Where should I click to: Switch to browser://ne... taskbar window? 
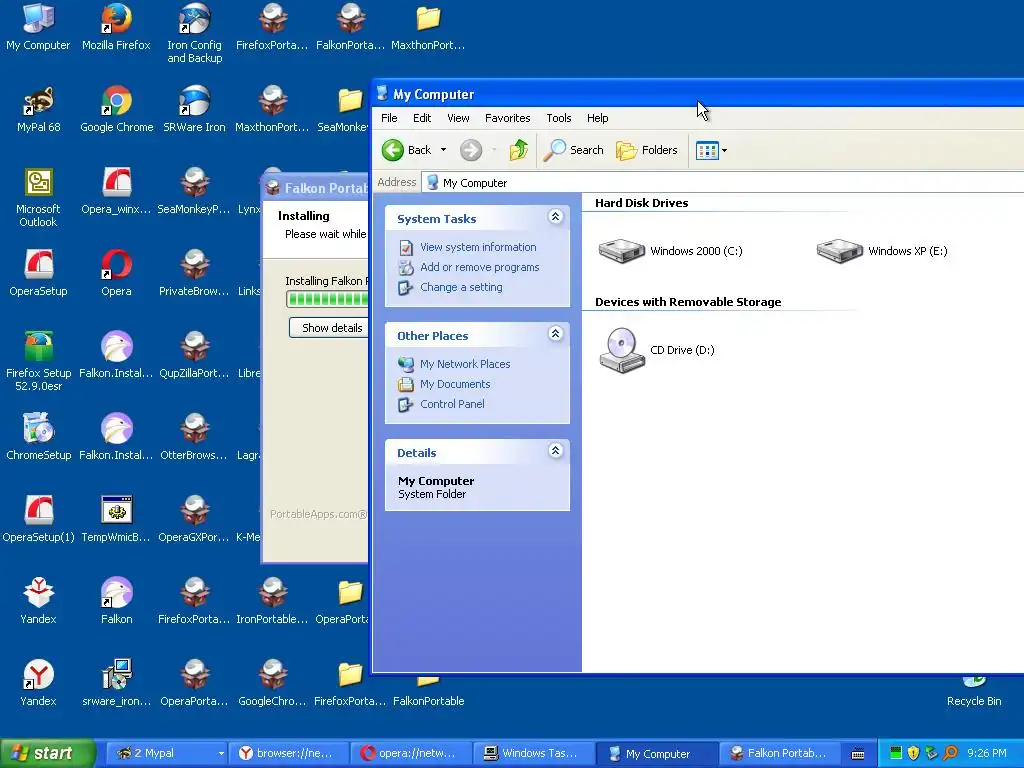point(288,754)
